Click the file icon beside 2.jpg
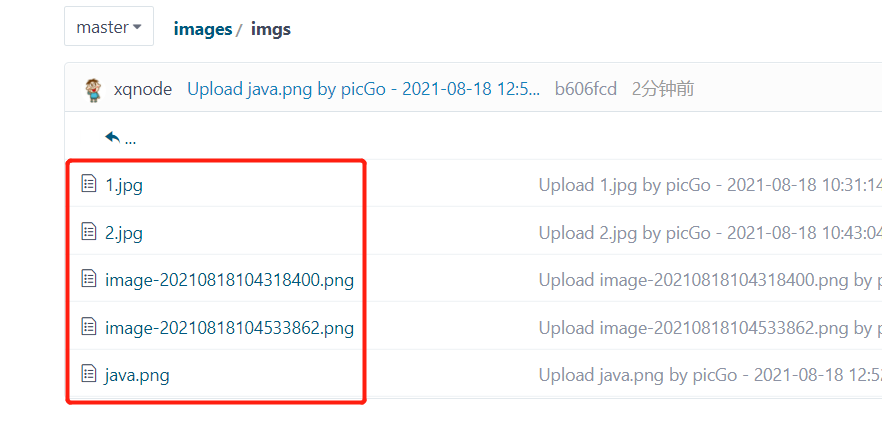Image resolution: width=882 pixels, height=441 pixels. pyautogui.click(x=88, y=231)
